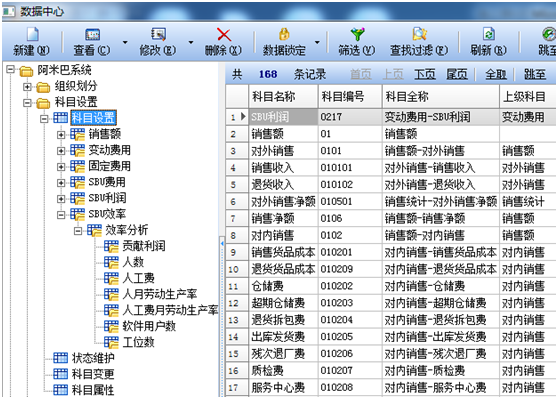Image resolution: width=558 pixels, height=399 pixels.
Task: Click the 筛选 filter funnel icon
Action: pos(357,35)
